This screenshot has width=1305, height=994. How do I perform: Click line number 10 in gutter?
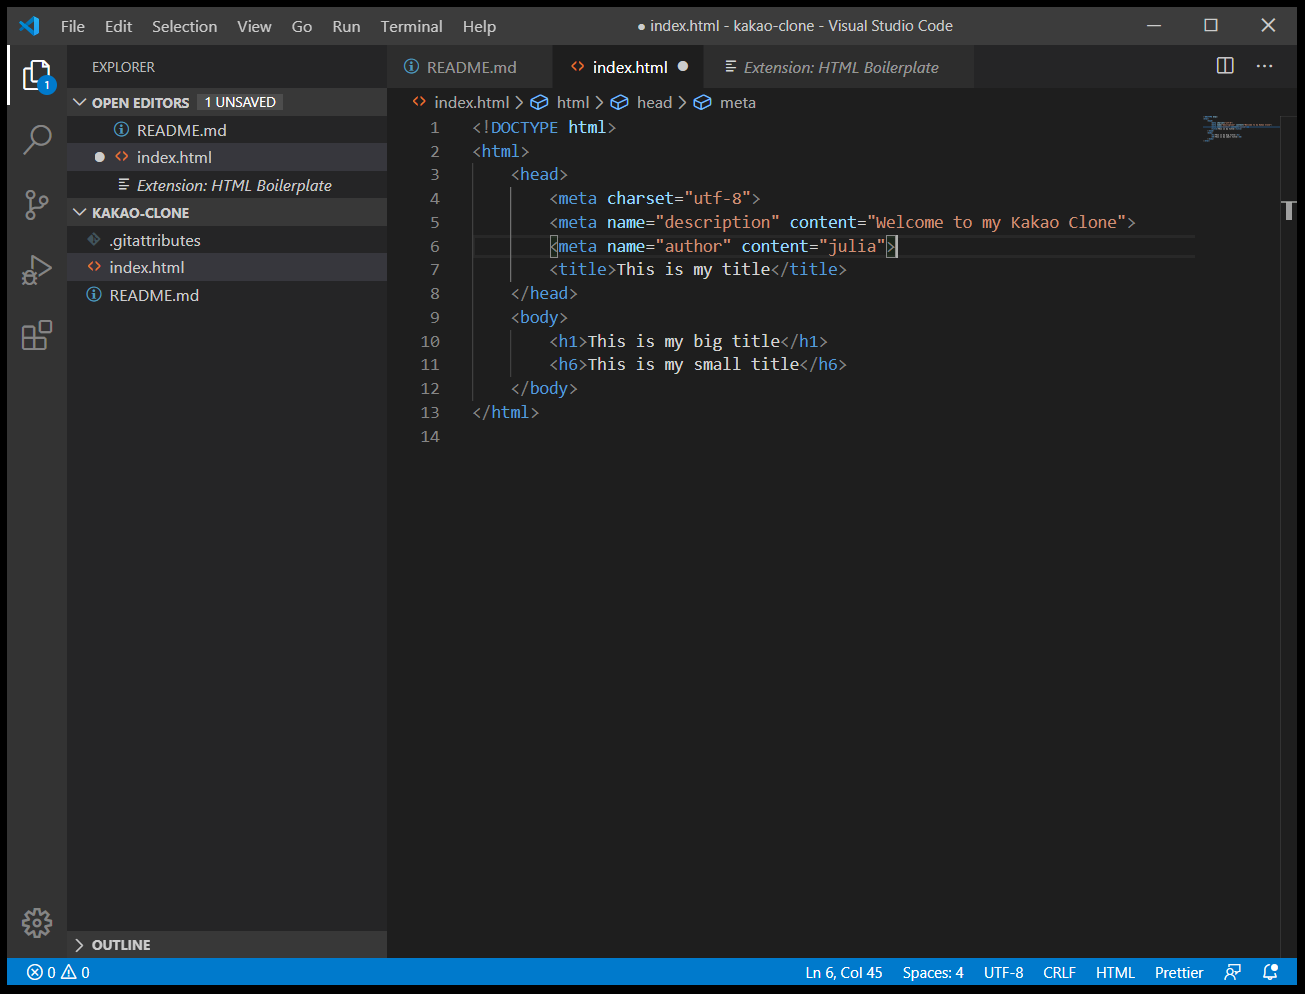(x=430, y=341)
